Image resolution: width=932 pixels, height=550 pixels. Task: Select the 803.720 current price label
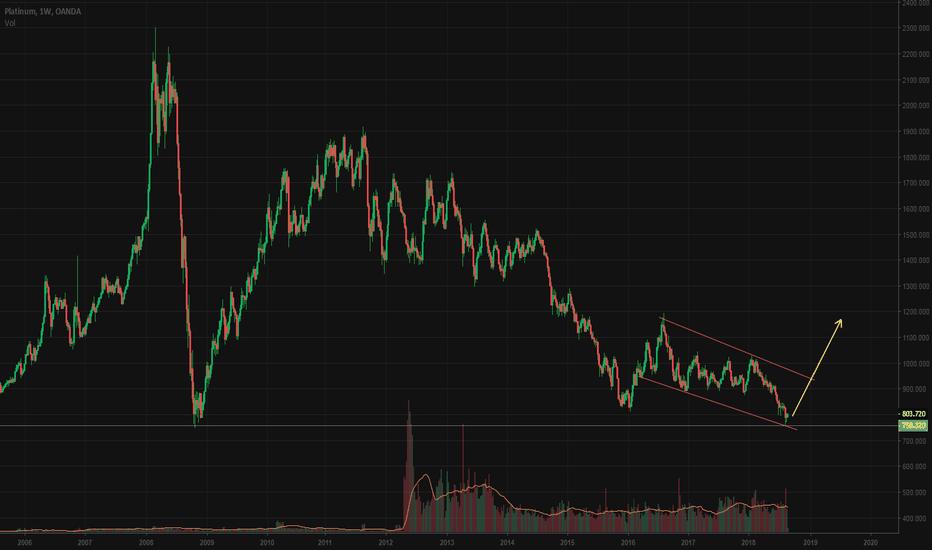click(914, 414)
